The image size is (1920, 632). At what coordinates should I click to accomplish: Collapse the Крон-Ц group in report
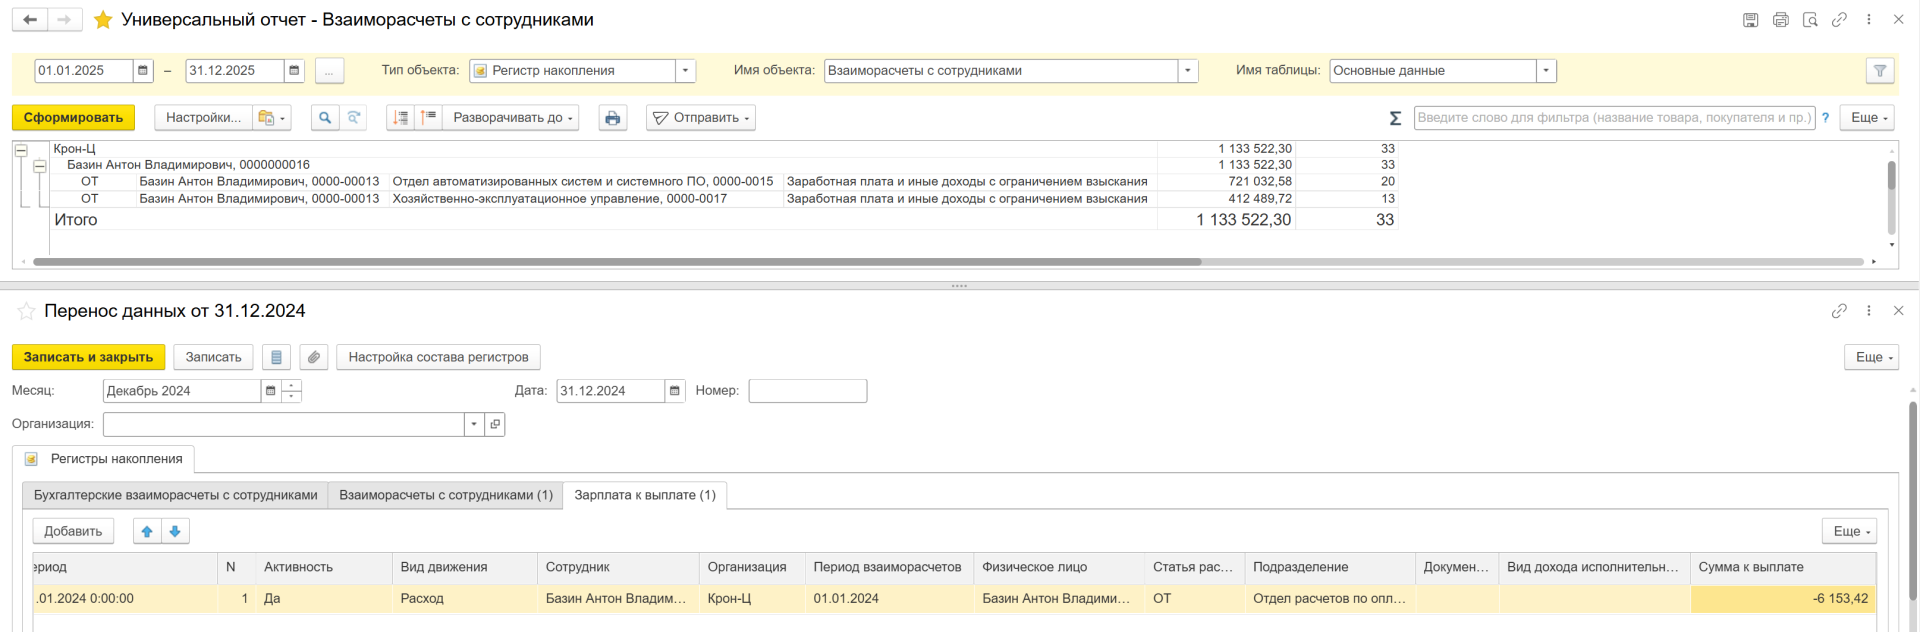(21, 150)
